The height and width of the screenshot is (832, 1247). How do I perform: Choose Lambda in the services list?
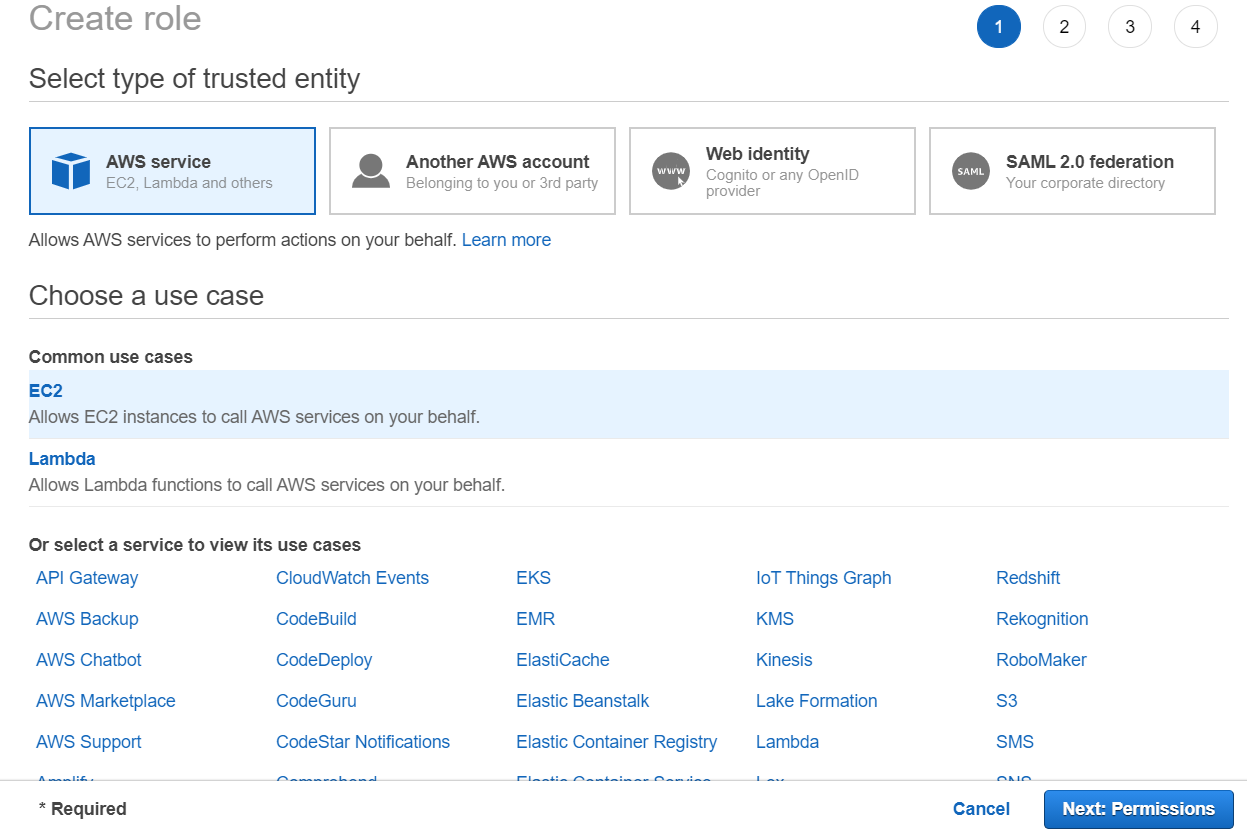(x=787, y=742)
